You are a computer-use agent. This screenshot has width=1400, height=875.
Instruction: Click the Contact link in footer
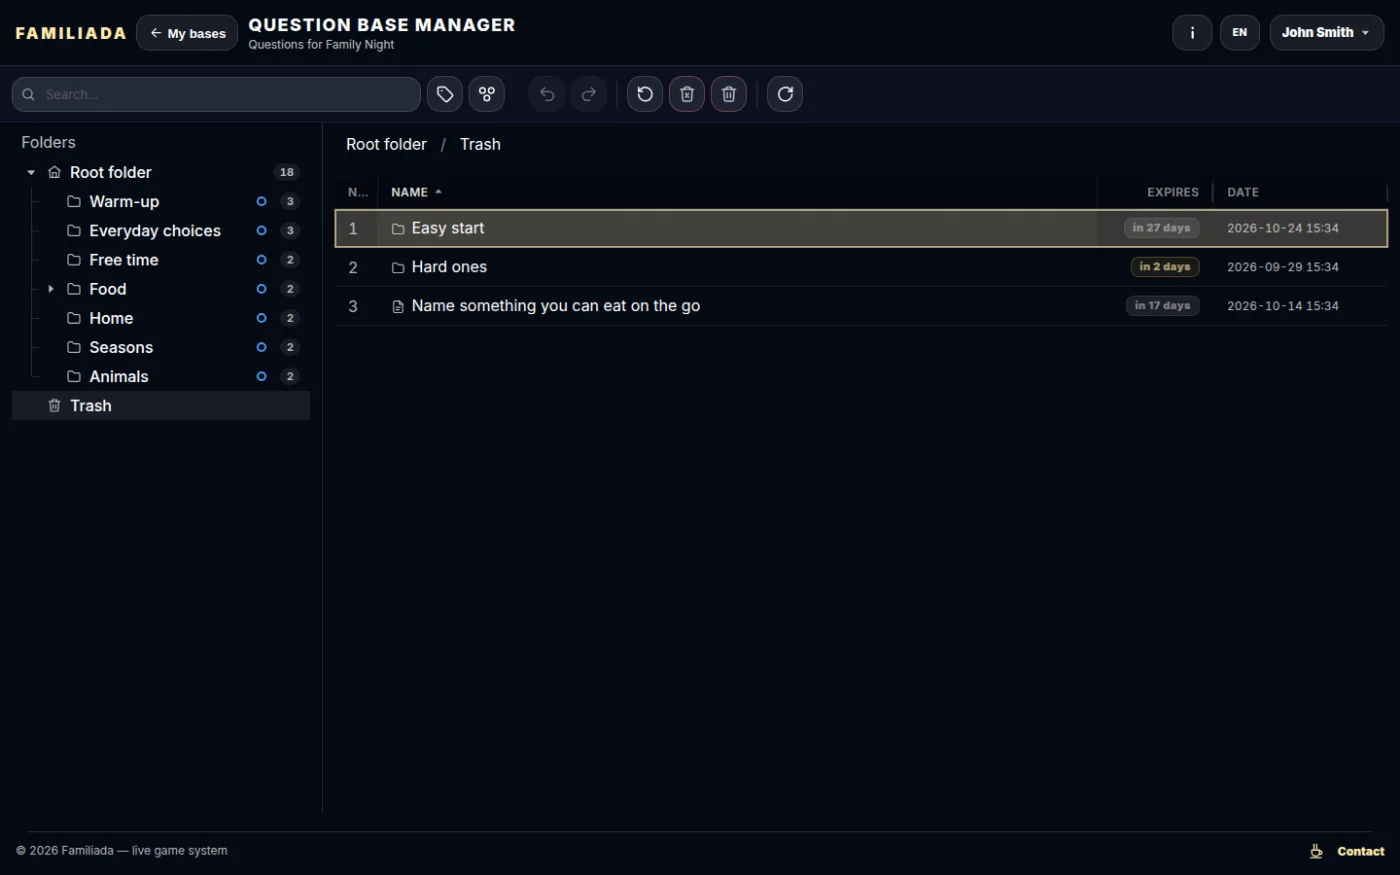tap(1360, 851)
